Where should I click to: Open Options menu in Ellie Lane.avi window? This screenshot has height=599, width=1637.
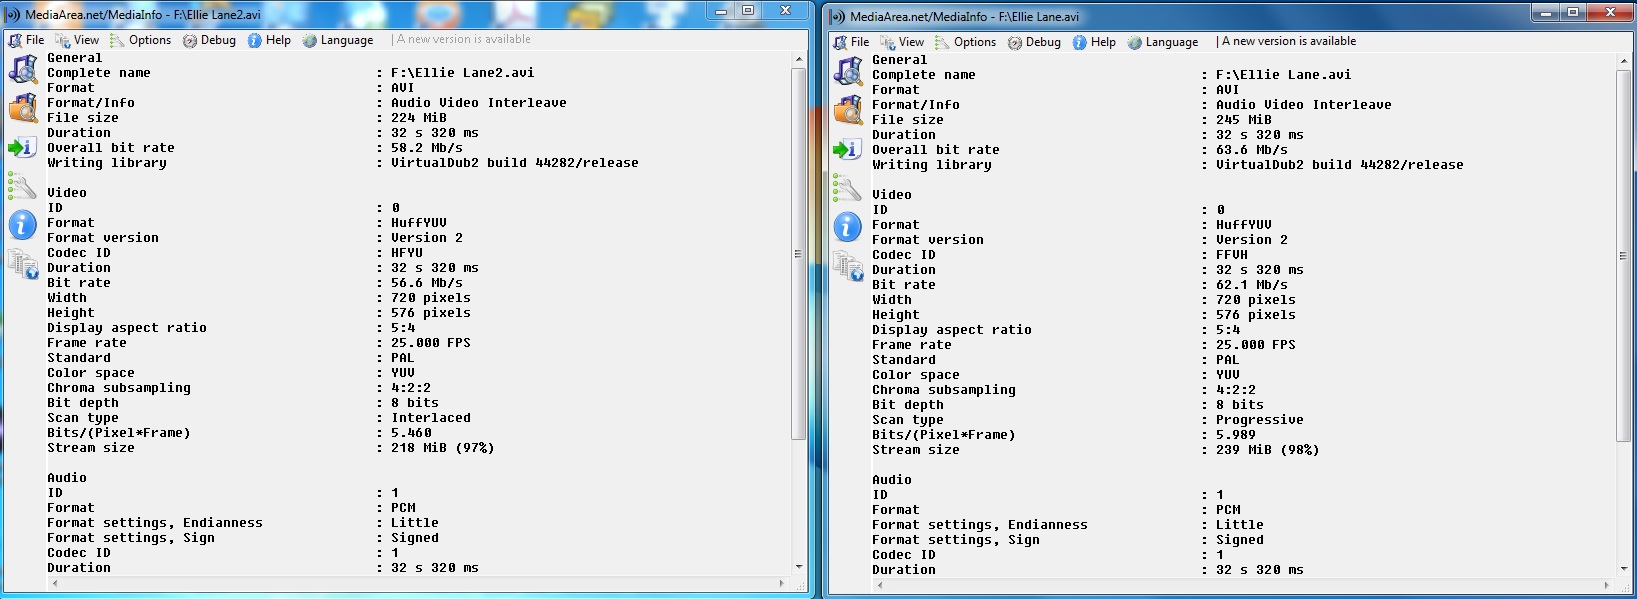pos(966,42)
